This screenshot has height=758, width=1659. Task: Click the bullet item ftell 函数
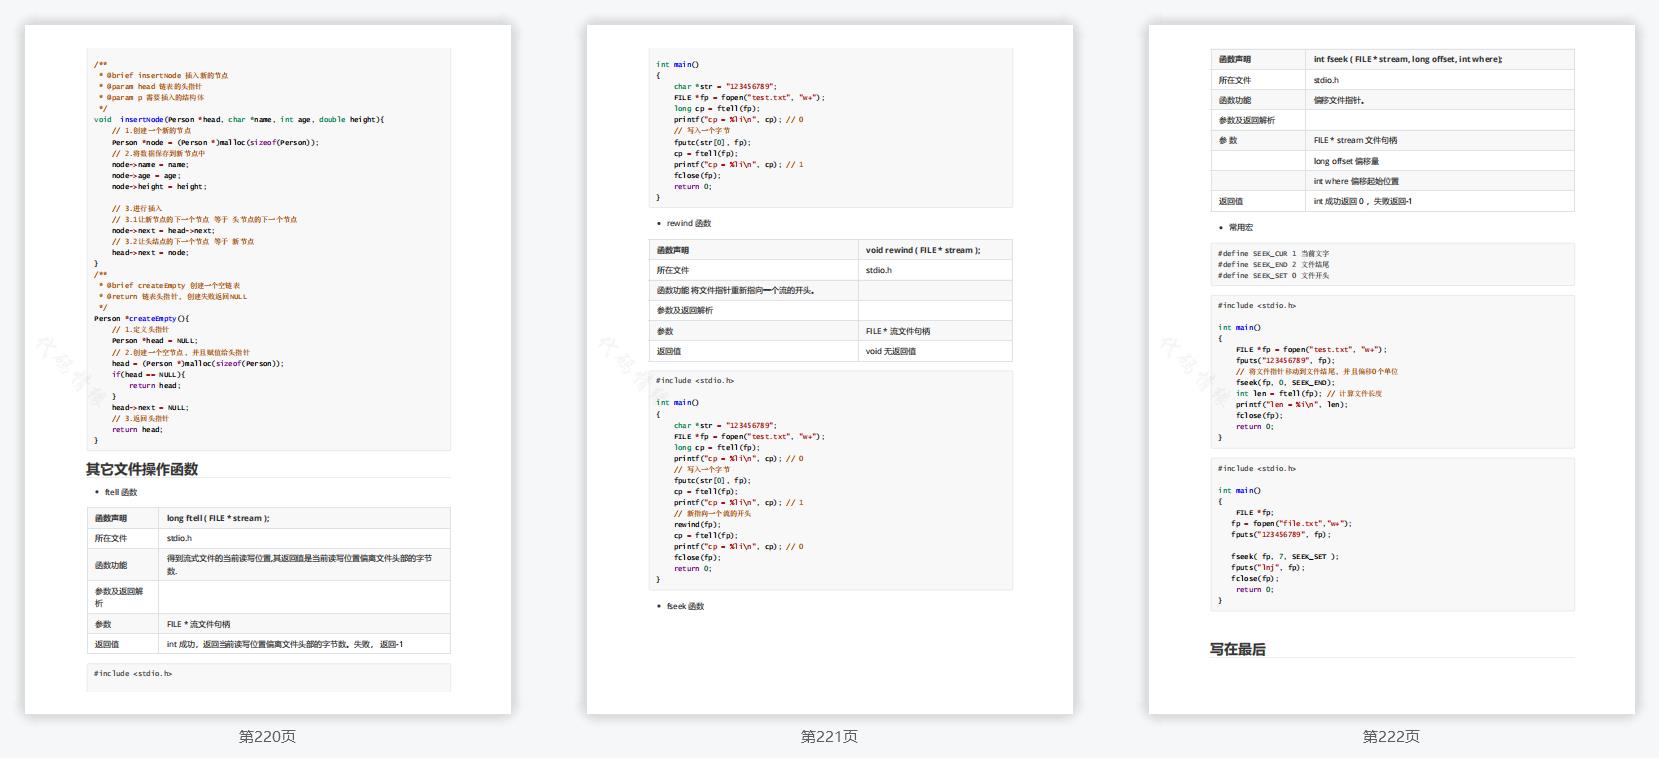click(x=121, y=492)
